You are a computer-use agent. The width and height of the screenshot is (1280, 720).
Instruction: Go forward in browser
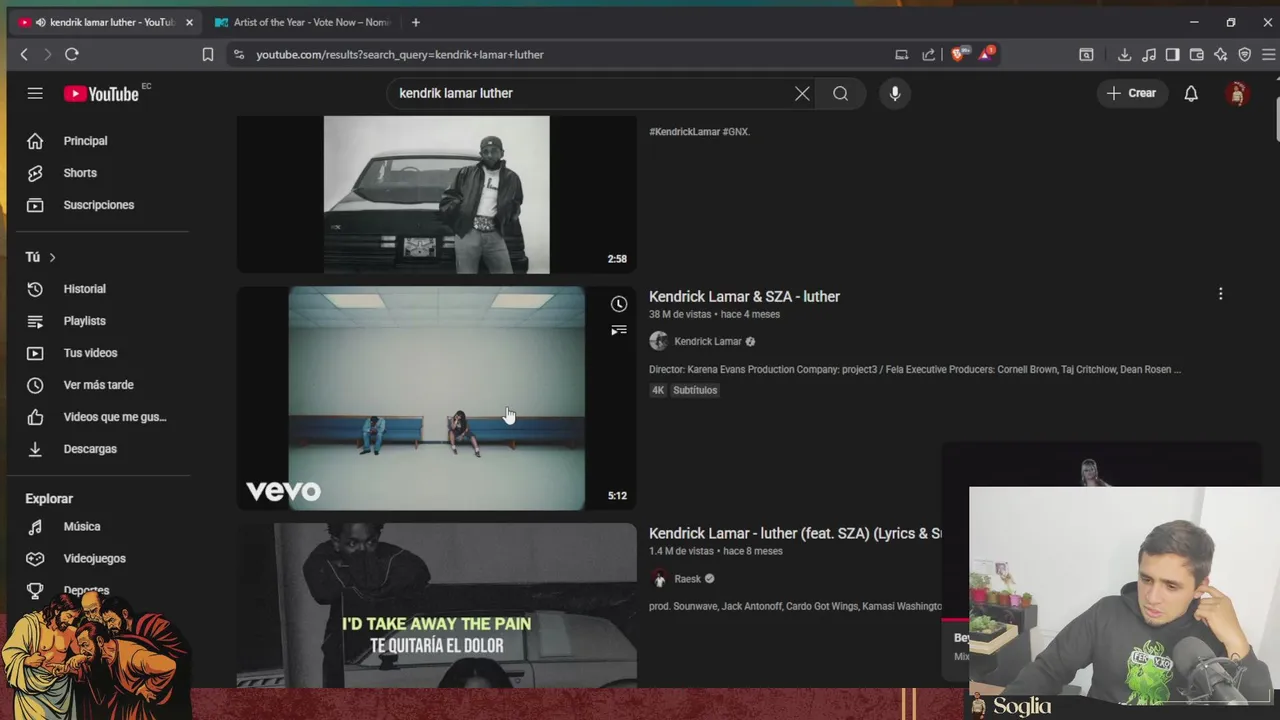47,54
